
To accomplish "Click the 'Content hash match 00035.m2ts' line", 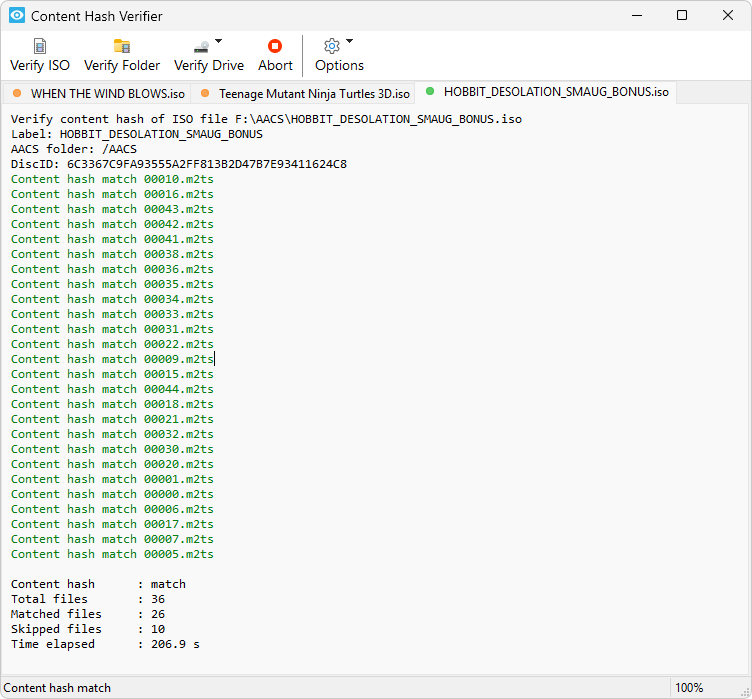I will click(112, 284).
